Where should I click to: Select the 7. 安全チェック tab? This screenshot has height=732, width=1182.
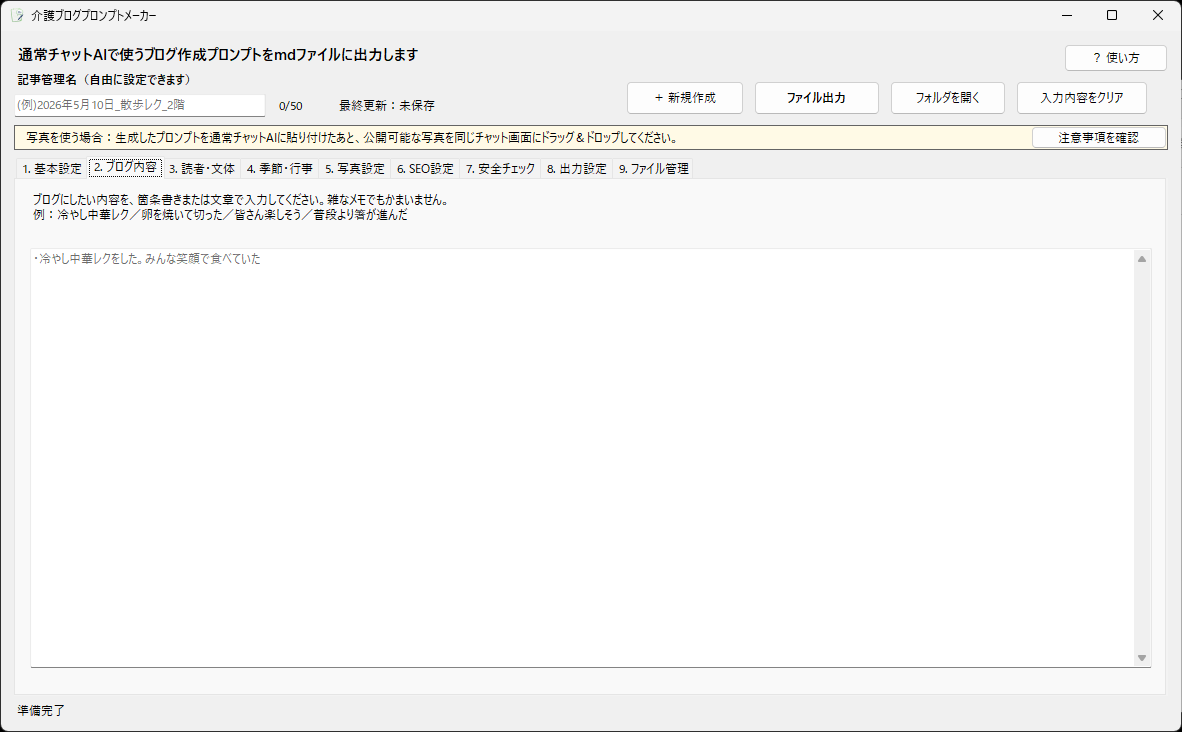pyautogui.click(x=501, y=168)
